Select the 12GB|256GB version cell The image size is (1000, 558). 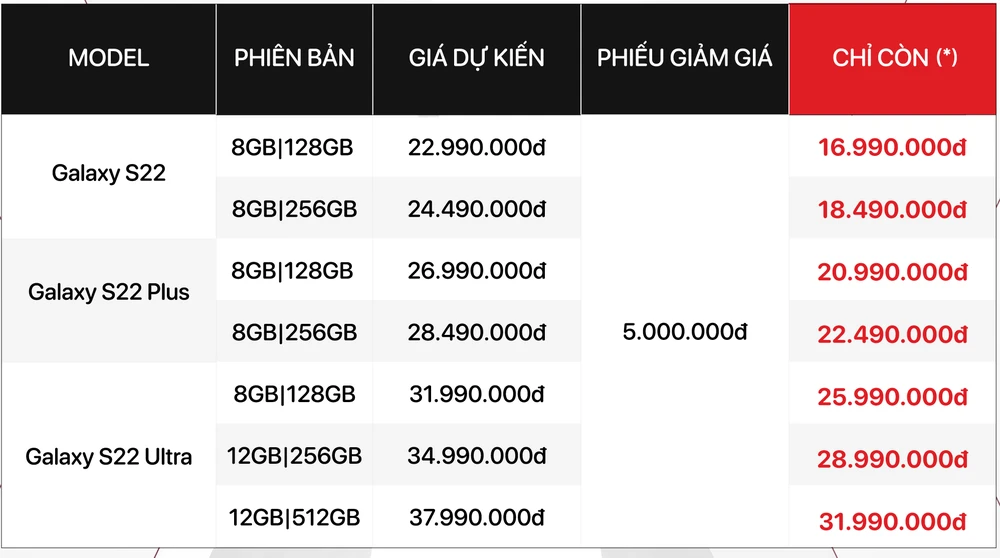click(295, 456)
